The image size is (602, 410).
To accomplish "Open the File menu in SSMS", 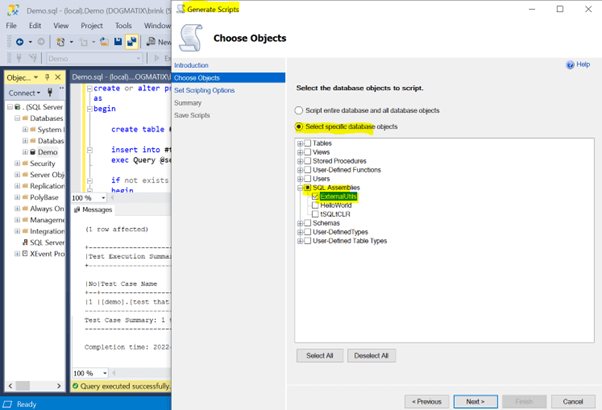I will pos(11,26).
